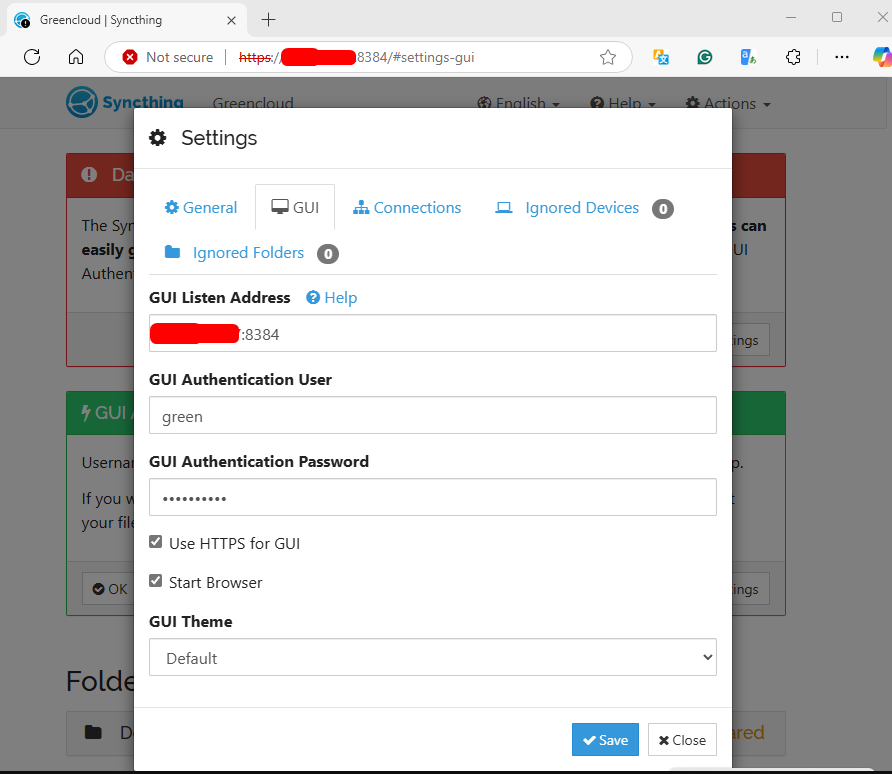This screenshot has height=774, width=892.
Task: Open the translate extension icon
Action: pos(660,57)
